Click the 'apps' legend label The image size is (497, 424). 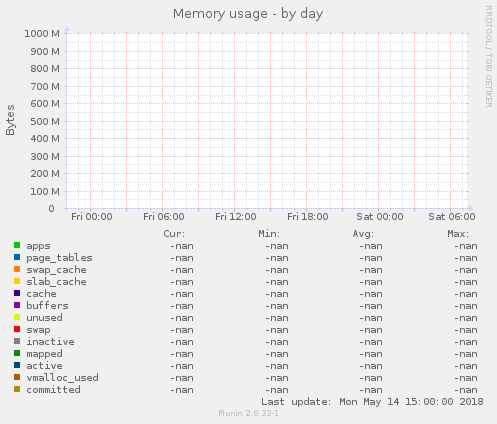pyautogui.click(x=38, y=246)
